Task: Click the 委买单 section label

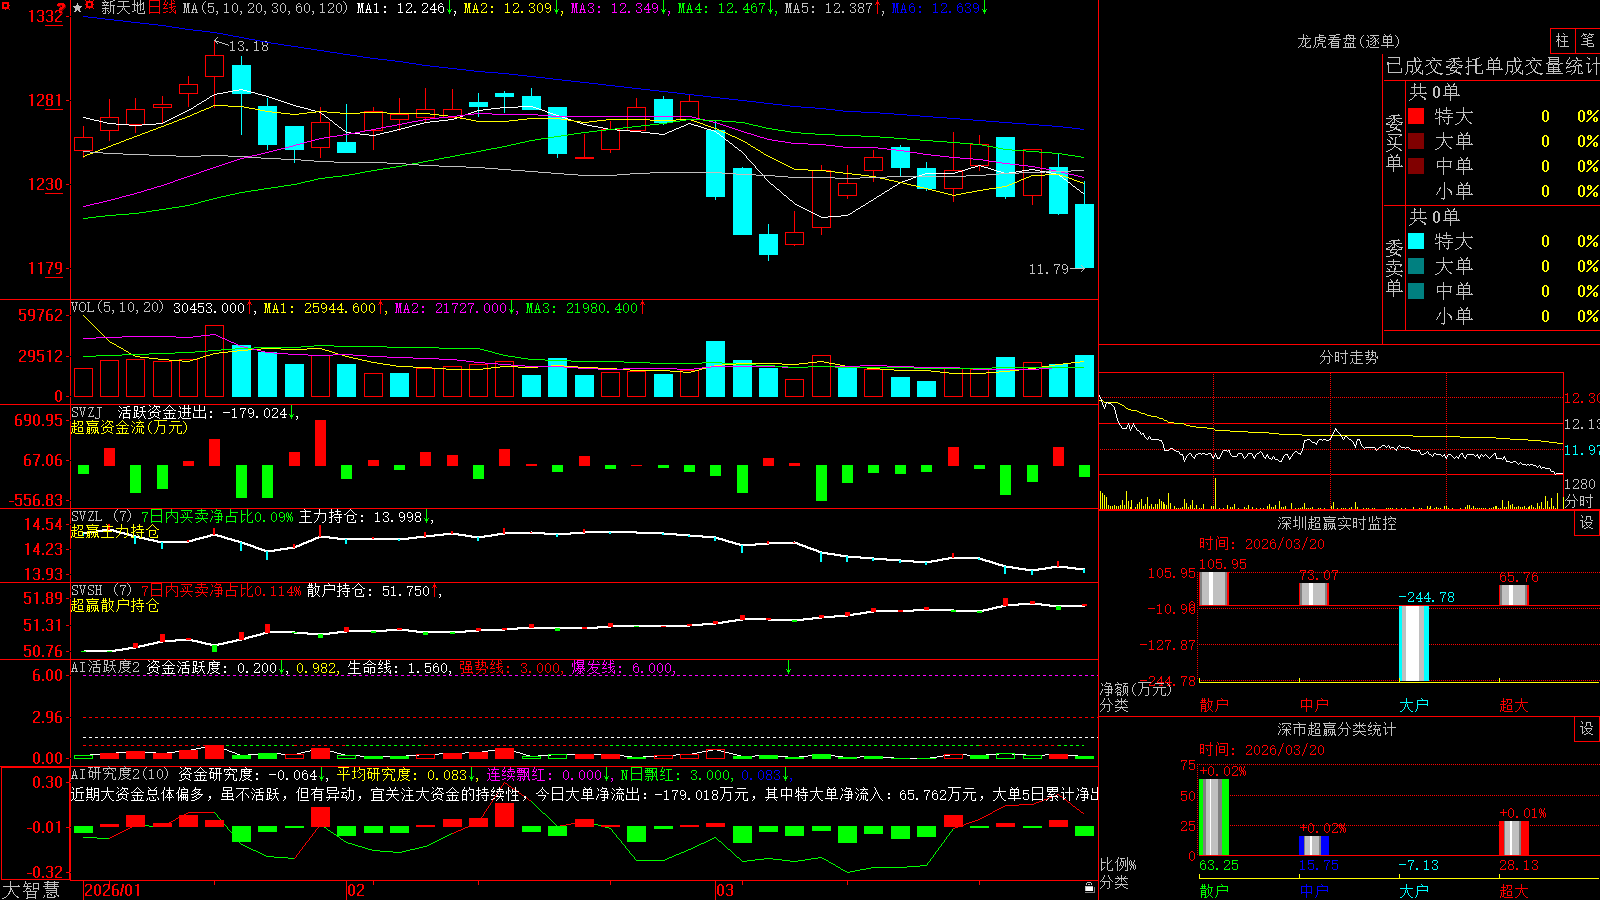Action: click(1394, 142)
